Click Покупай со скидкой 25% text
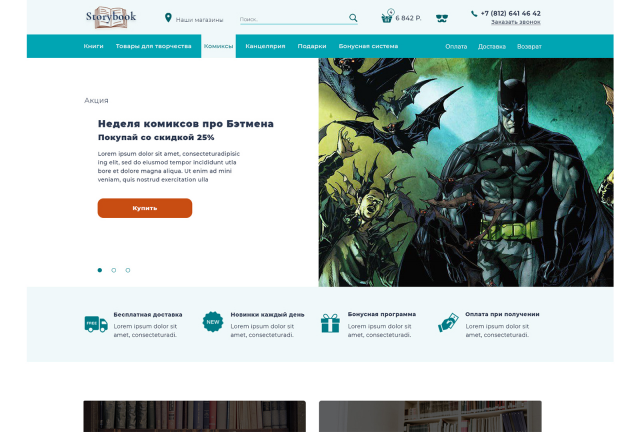 pyautogui.click(x=156, y=137)
